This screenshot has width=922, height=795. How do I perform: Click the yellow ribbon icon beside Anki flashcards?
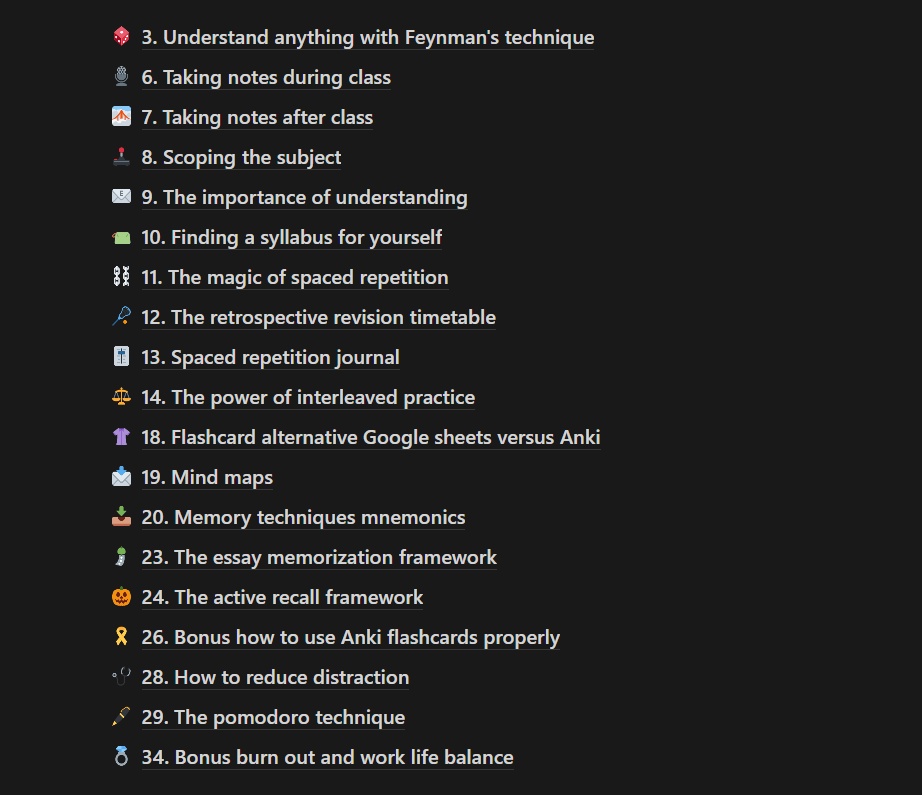tap(121, 636)
